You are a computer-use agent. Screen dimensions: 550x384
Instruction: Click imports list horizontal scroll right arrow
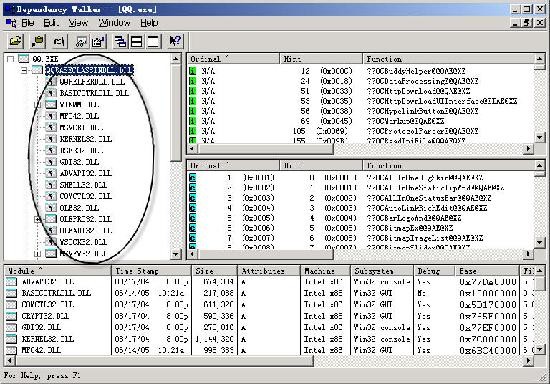[x=529, y=149]
